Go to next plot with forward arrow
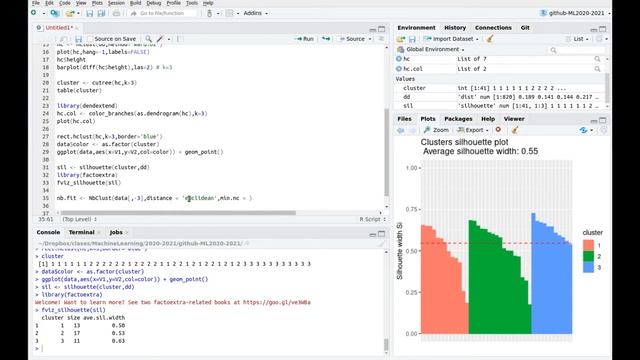640x360 pixels. coord(412,130)
